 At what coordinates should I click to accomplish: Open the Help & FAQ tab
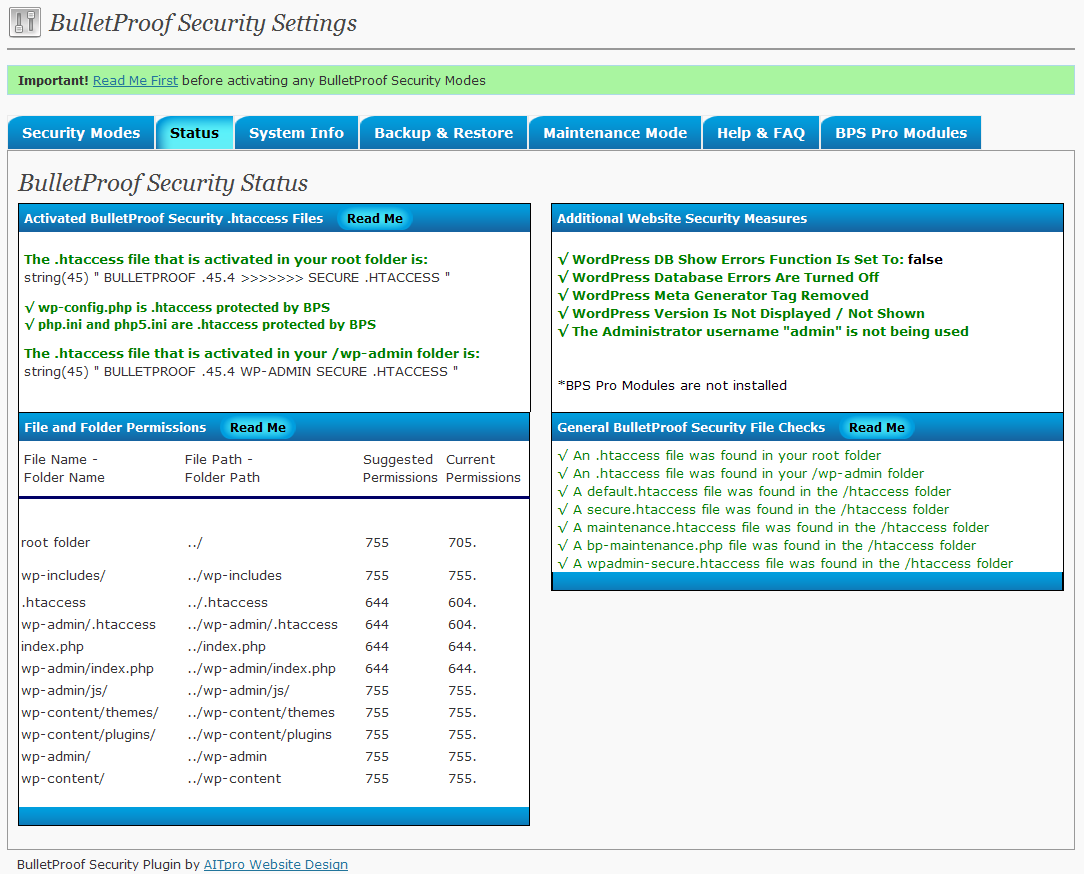pos(760,133)
